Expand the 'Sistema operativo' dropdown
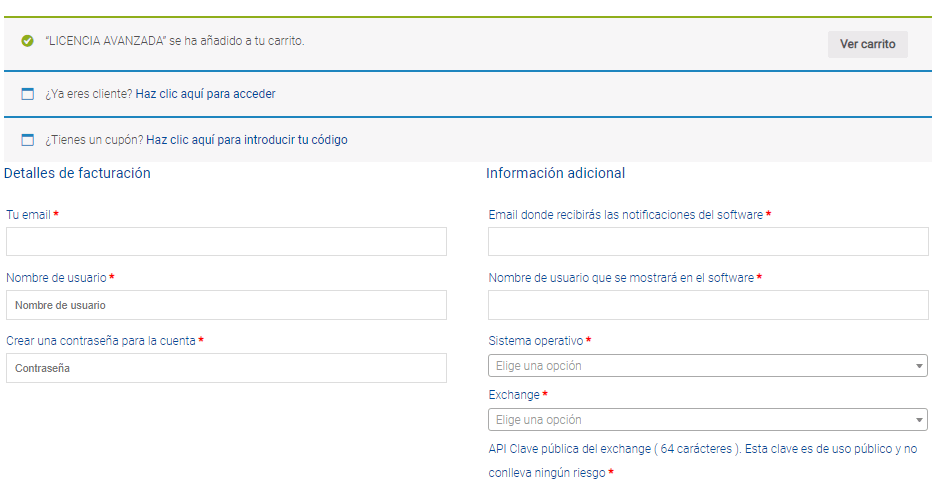 tap(708, 365)
